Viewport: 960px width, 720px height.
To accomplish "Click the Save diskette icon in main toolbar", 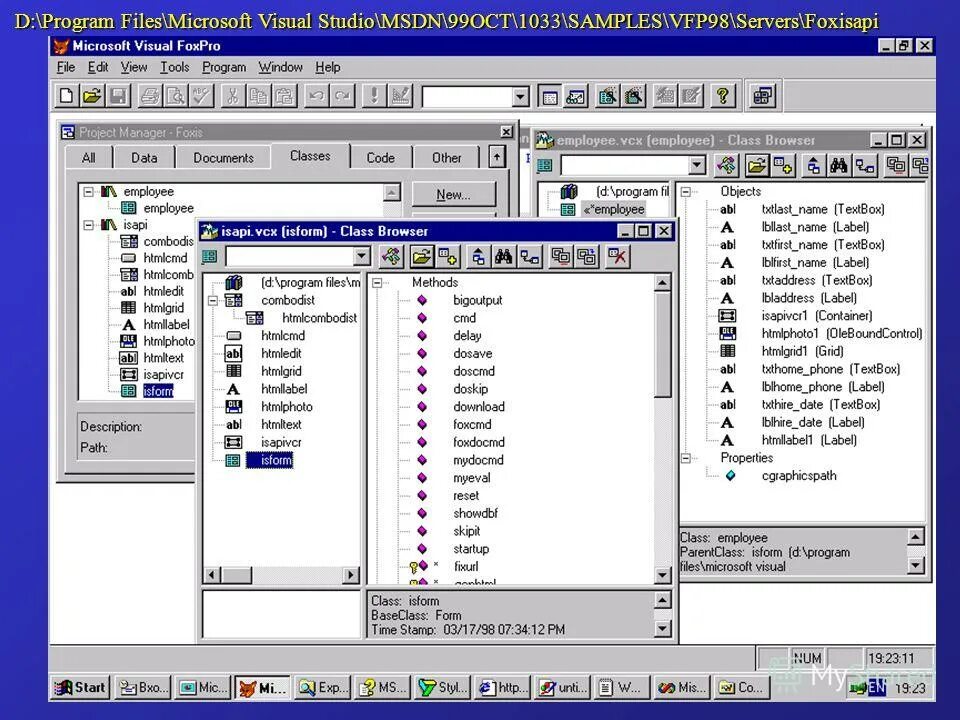I will point(118,96).
